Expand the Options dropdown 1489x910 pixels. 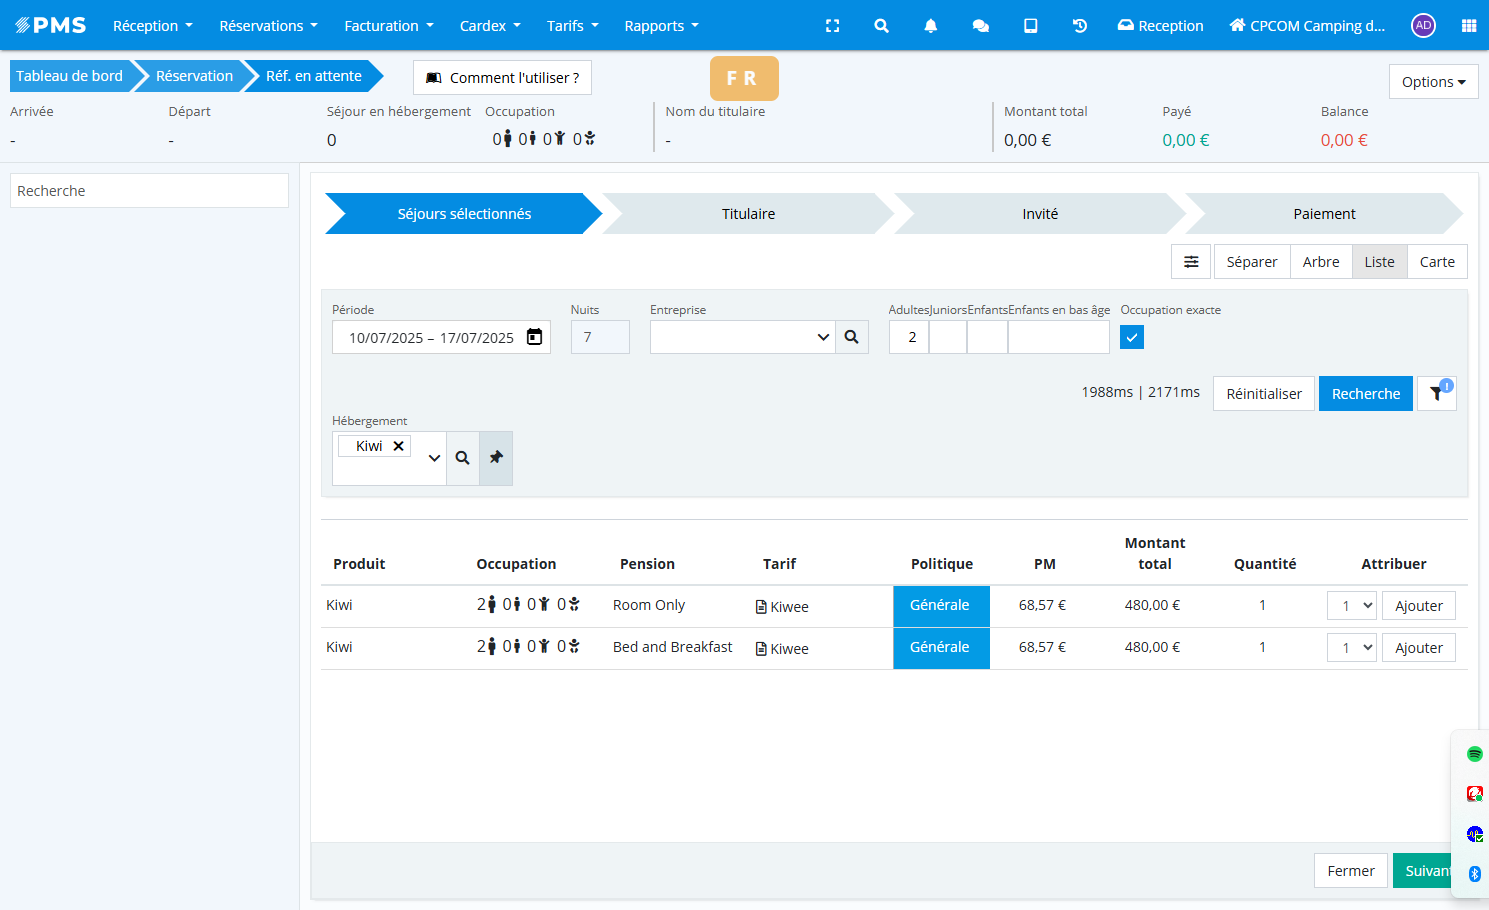(1433, 82)
